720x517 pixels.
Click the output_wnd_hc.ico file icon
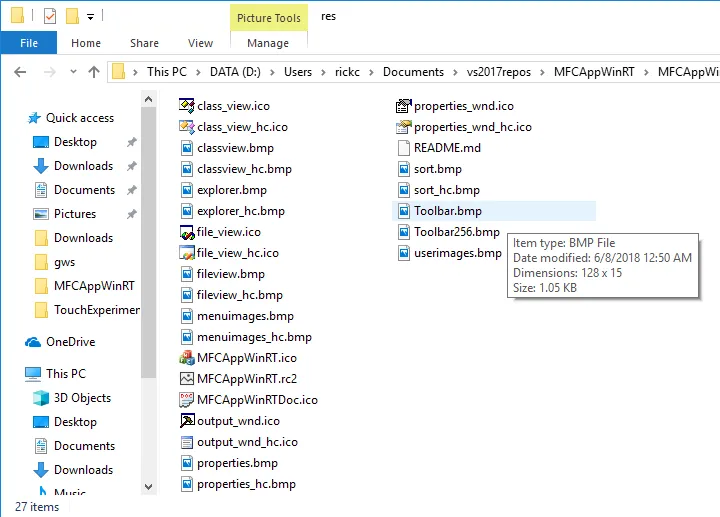point(186,442)
